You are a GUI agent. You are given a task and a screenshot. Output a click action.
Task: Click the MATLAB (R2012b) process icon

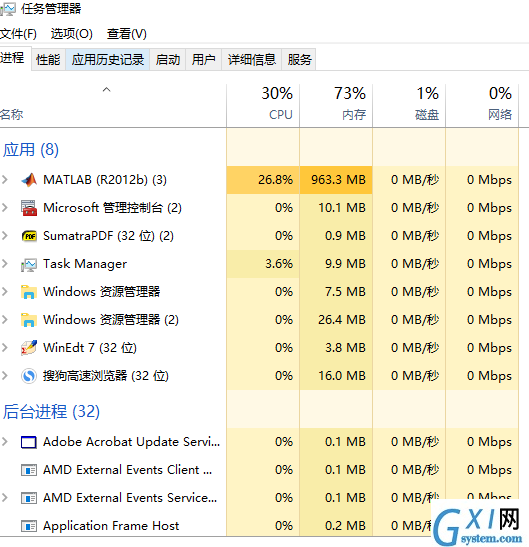(29, 180)
